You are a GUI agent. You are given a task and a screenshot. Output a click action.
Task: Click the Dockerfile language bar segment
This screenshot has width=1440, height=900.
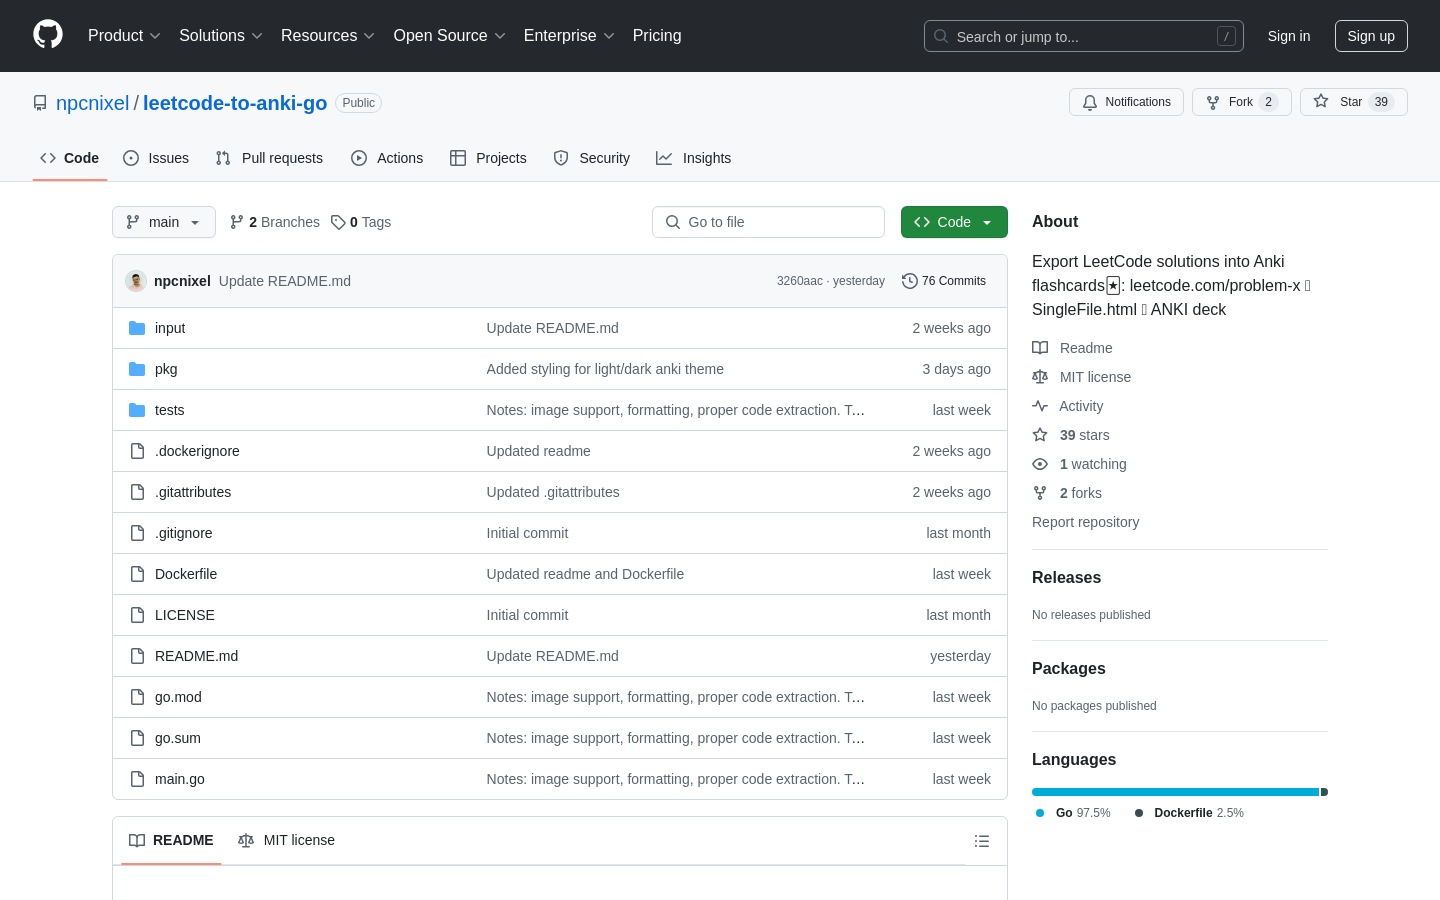point(1324,792)
